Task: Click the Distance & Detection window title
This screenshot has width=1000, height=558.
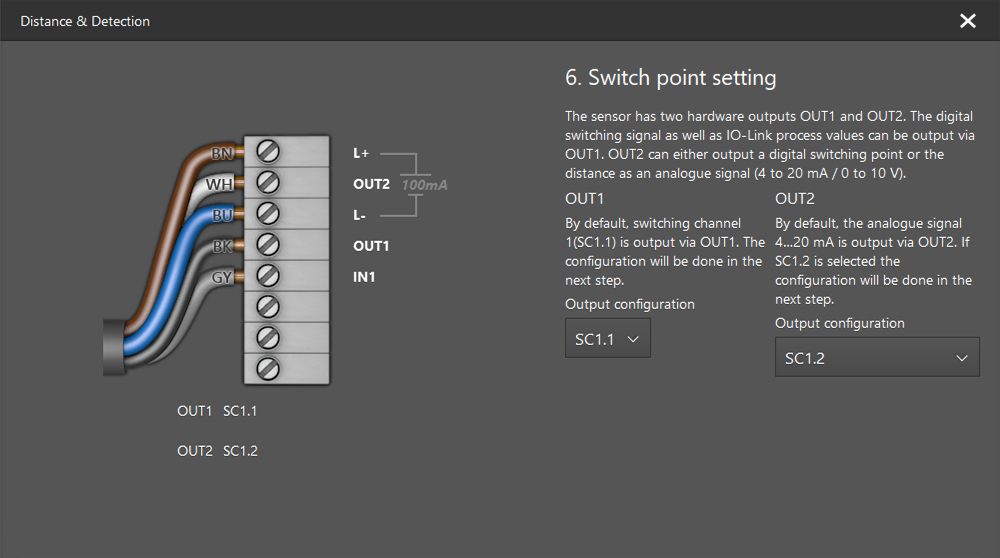Action: coord(85,21)
